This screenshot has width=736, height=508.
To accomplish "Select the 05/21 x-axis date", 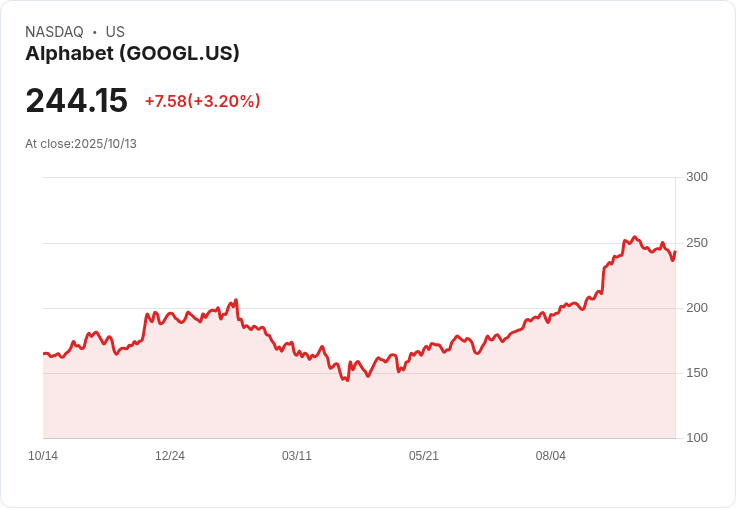I will pyautogui.click(x=424, y=456).
